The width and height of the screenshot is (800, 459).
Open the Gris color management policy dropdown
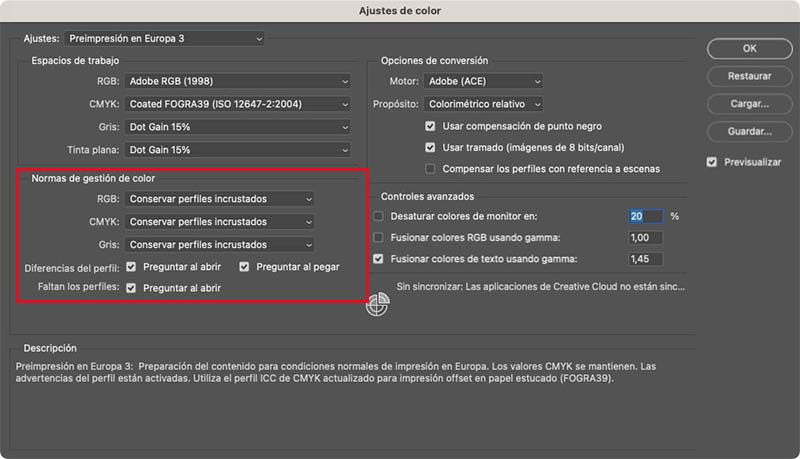pyautogui.click(x=219, y=245)
